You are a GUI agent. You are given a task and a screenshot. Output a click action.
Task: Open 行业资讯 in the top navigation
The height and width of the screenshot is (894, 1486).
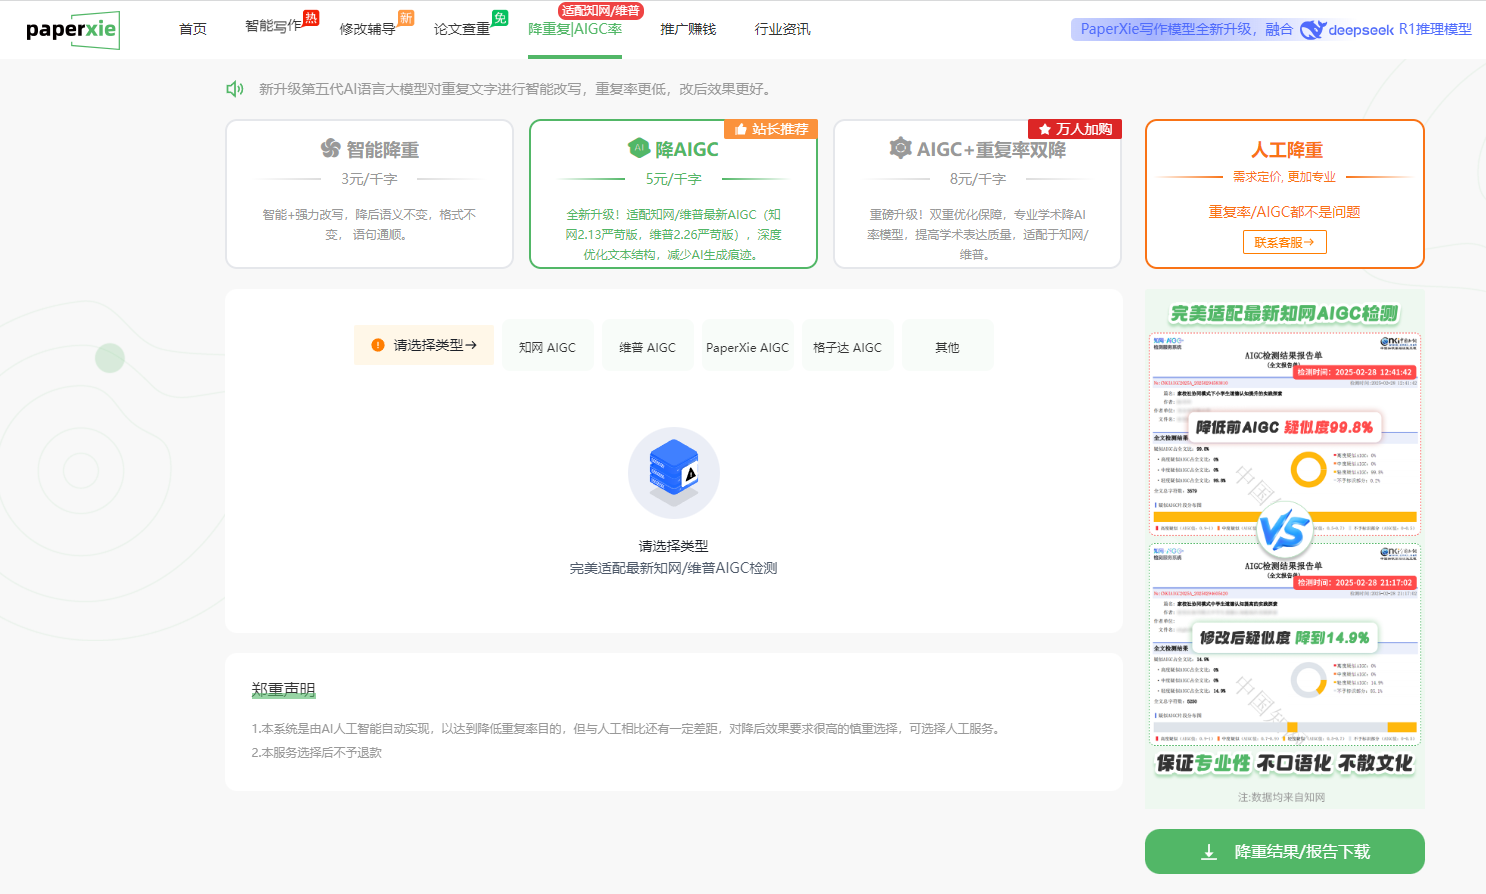[782, 29]
